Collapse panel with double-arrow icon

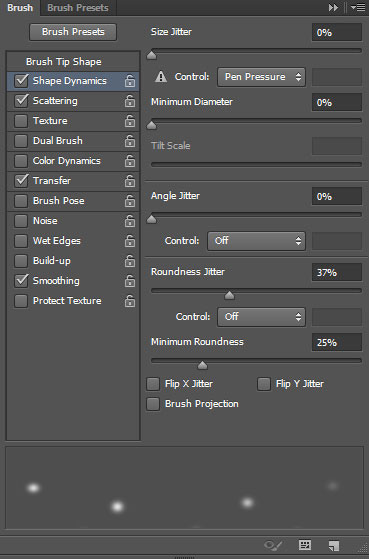click(333, 7)
